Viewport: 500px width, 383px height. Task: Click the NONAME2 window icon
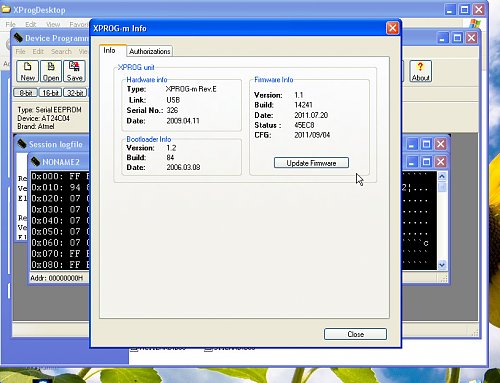tap(35, 162)
